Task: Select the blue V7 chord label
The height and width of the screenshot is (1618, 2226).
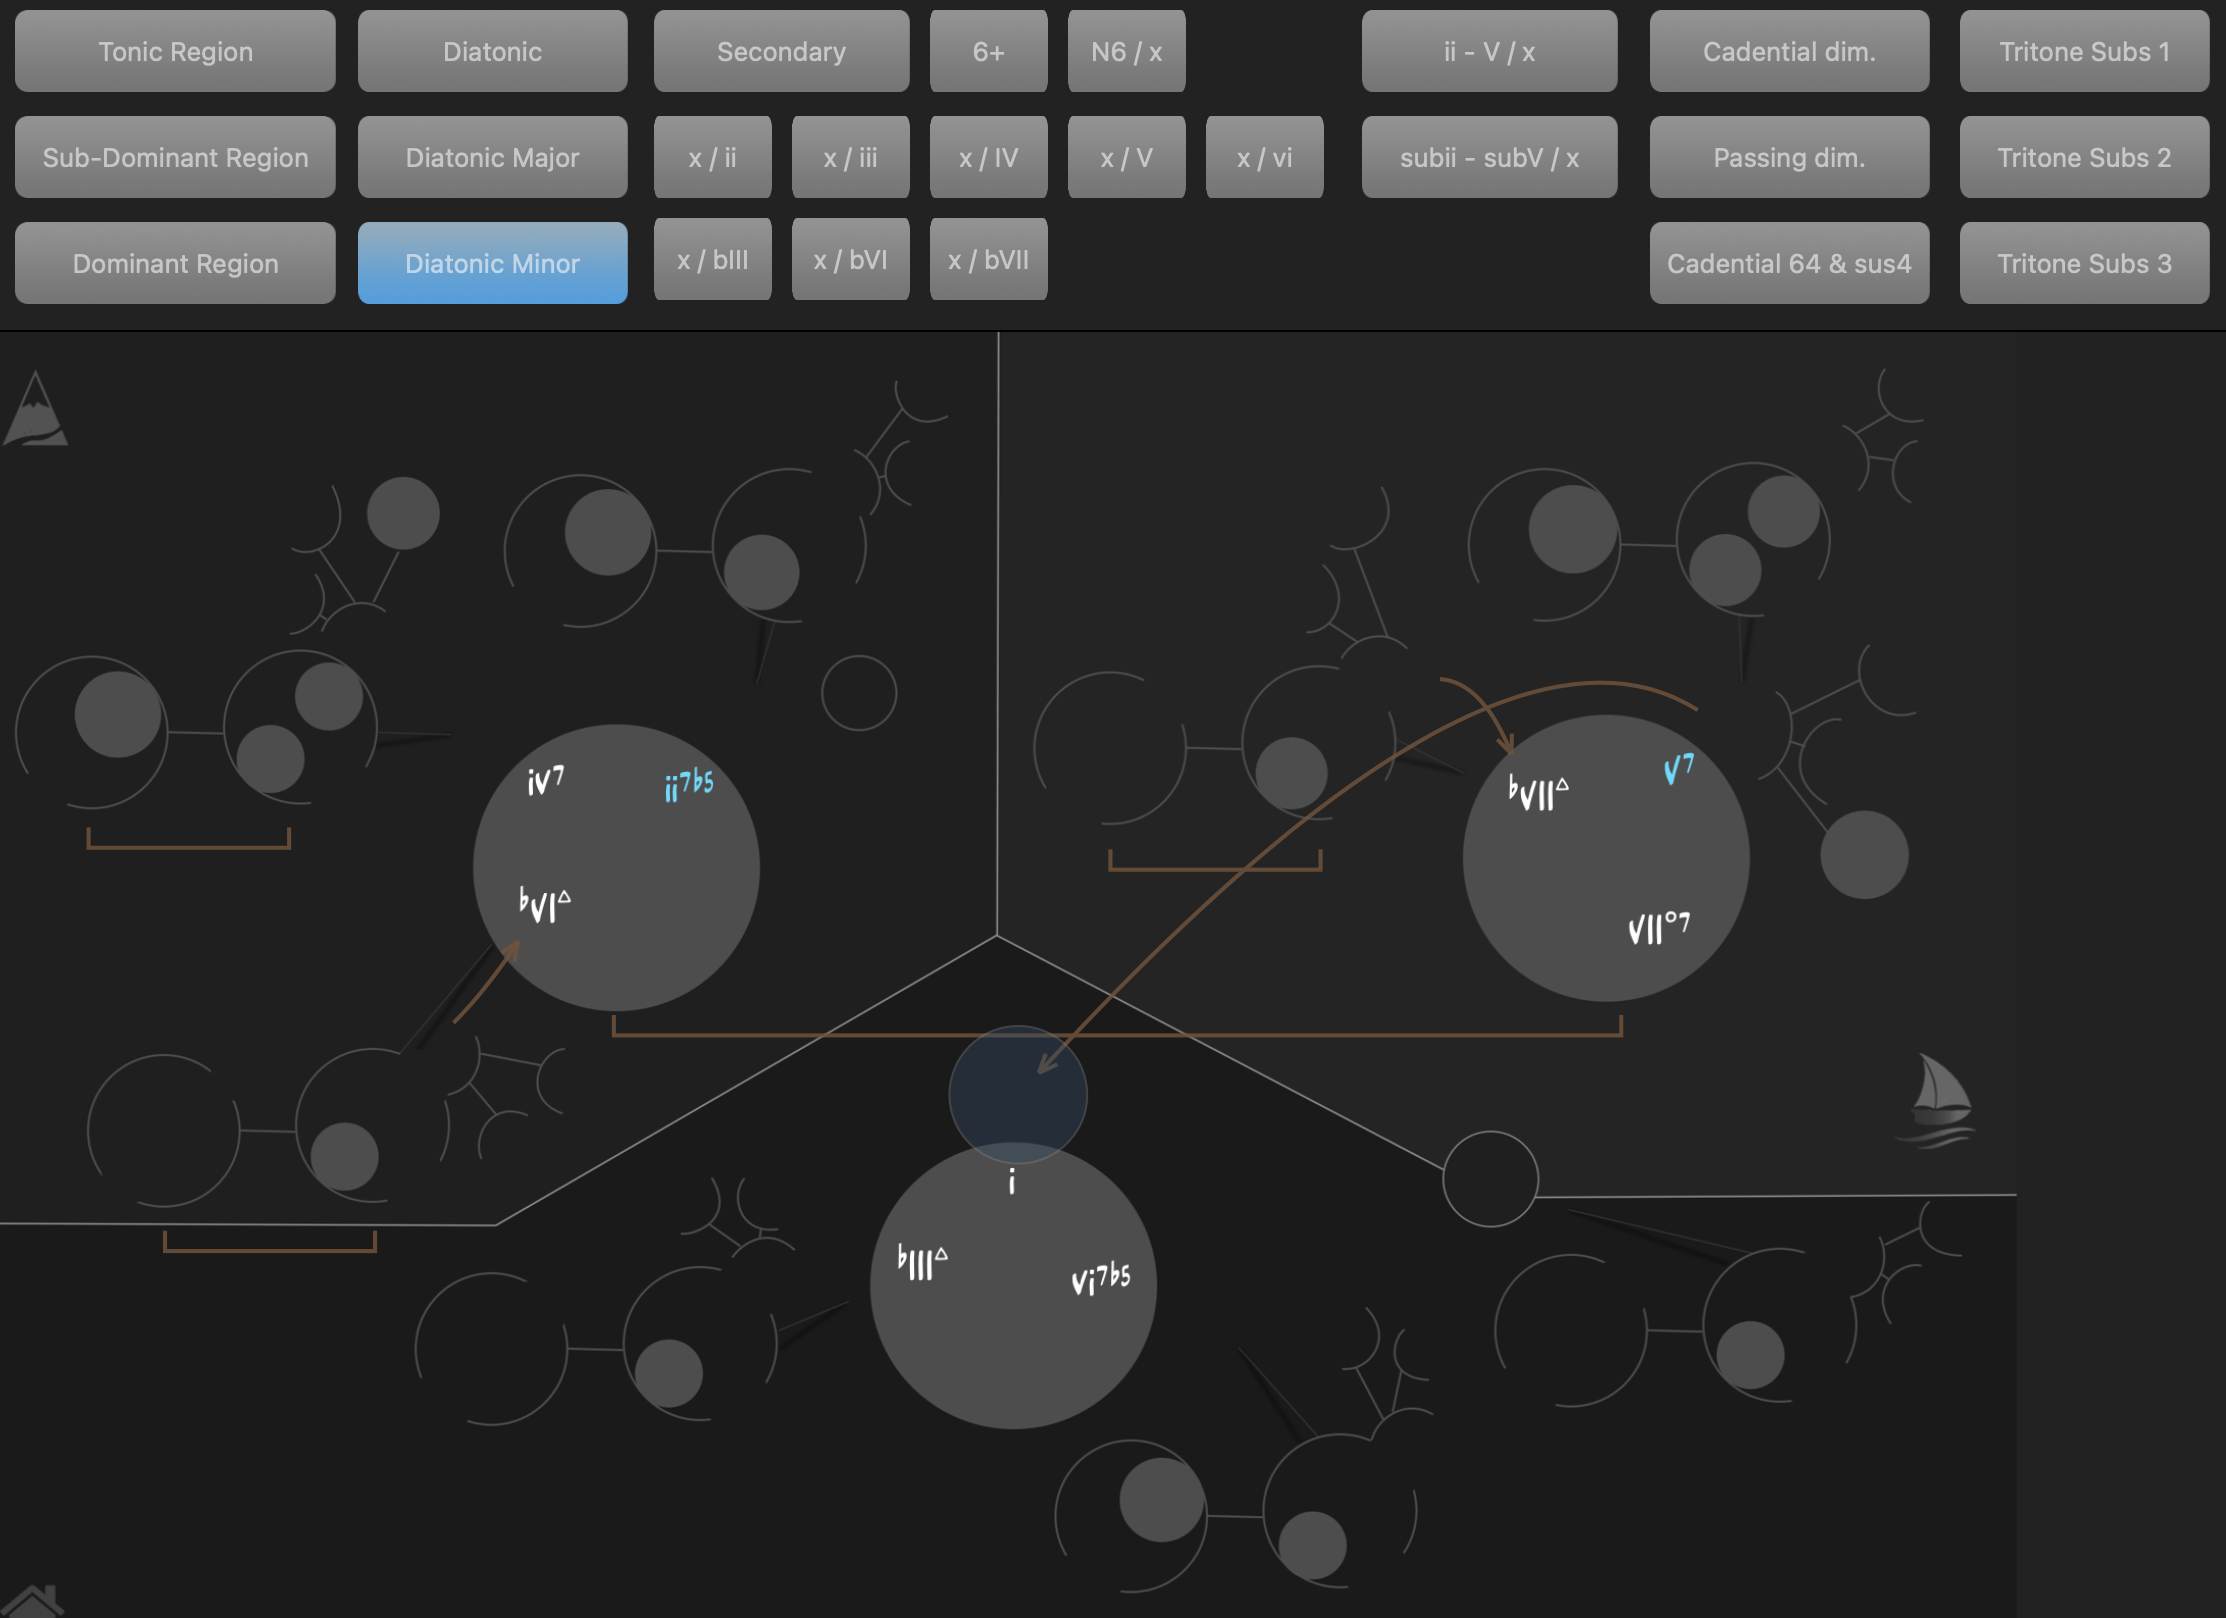Action: coord(1678,768)
